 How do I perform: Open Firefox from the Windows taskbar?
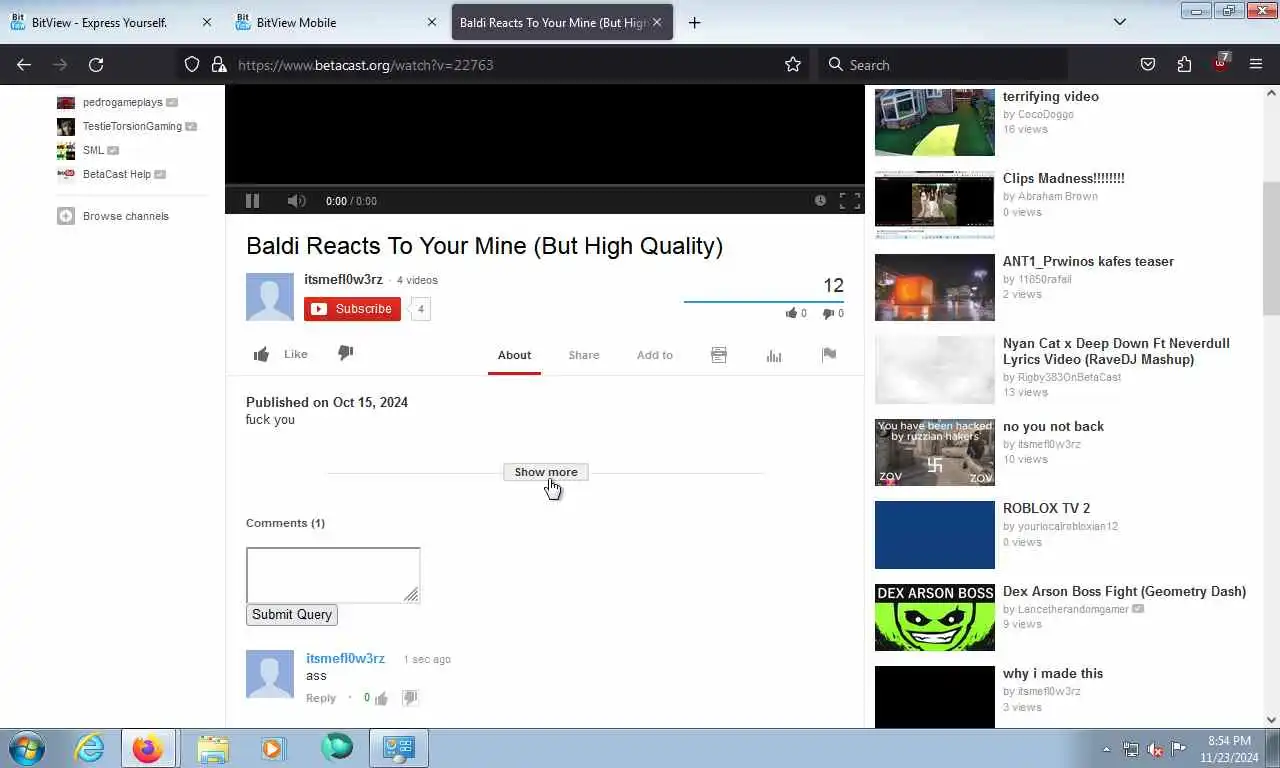tap(148, 748)
